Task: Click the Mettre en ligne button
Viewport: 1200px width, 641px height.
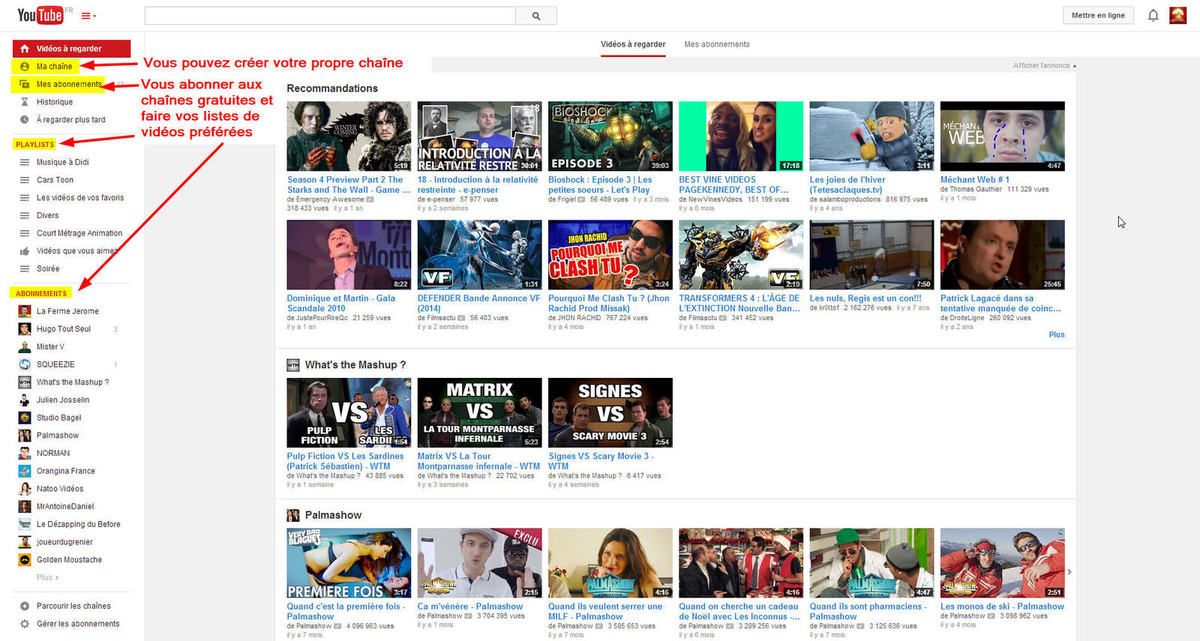Action: click(1098, 15)
